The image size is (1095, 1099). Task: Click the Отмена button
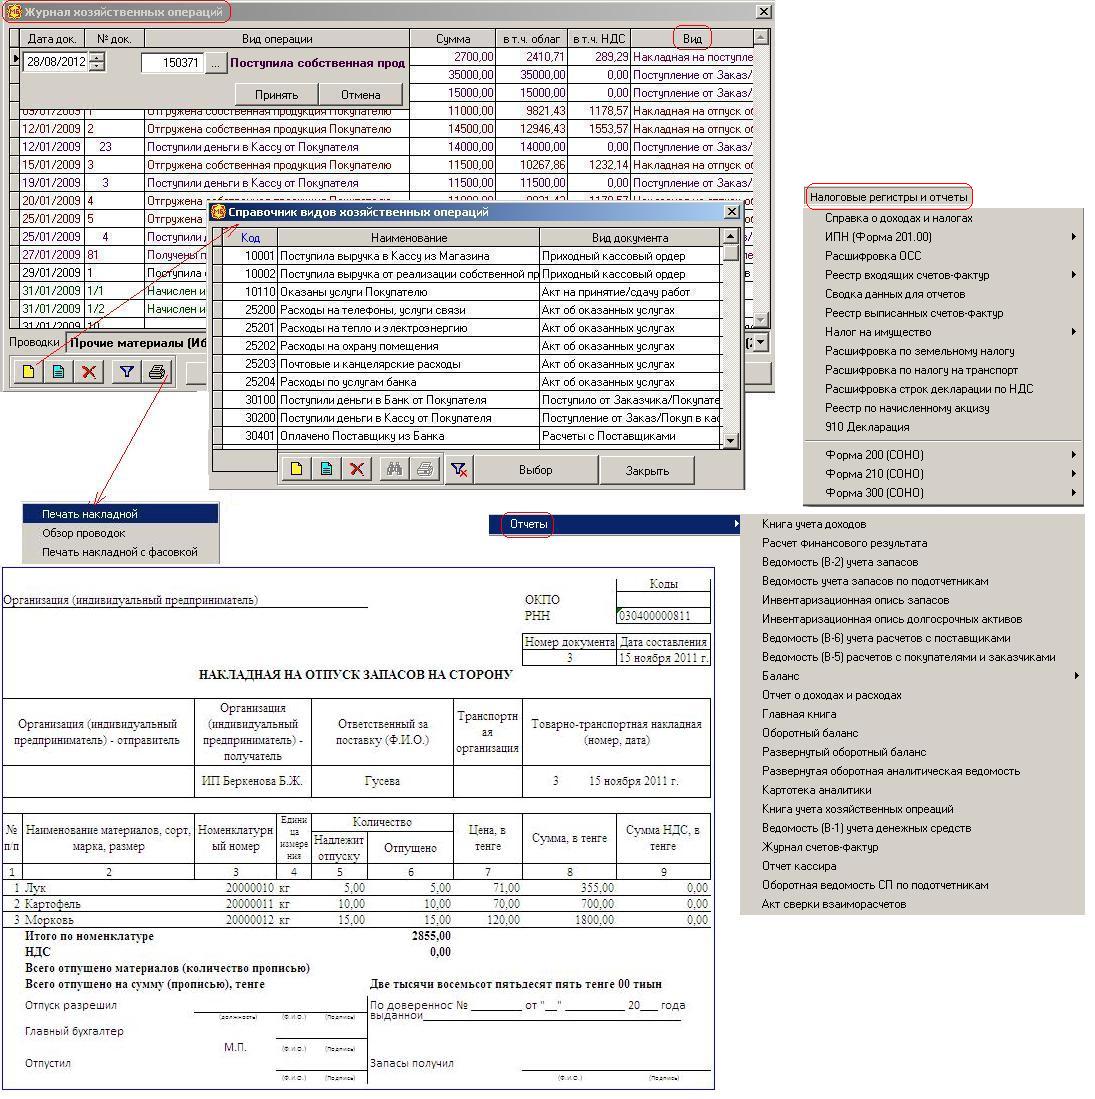tap(361, 95)
